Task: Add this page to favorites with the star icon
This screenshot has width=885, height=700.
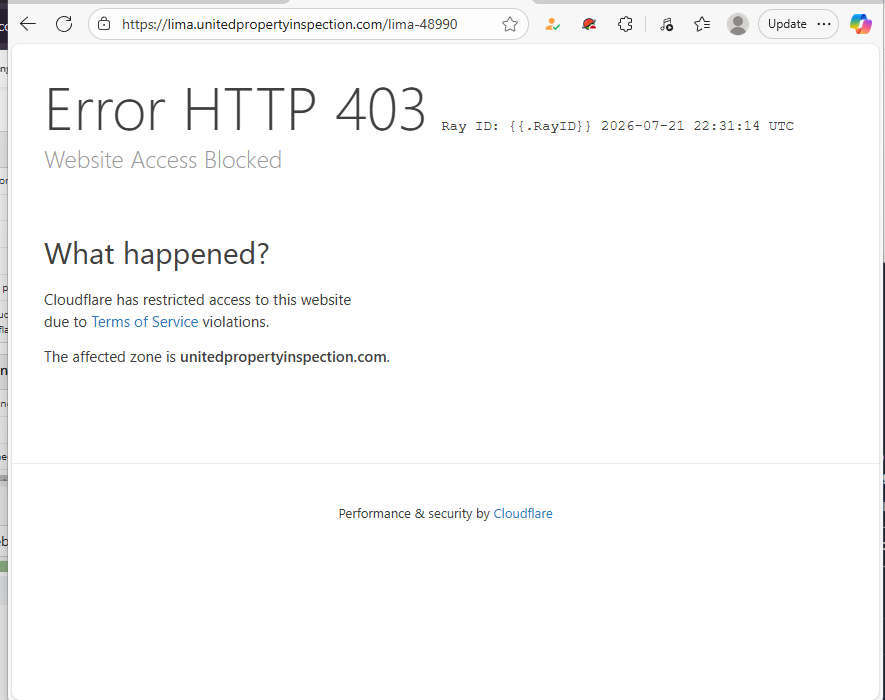Action: tap(510, 24)
